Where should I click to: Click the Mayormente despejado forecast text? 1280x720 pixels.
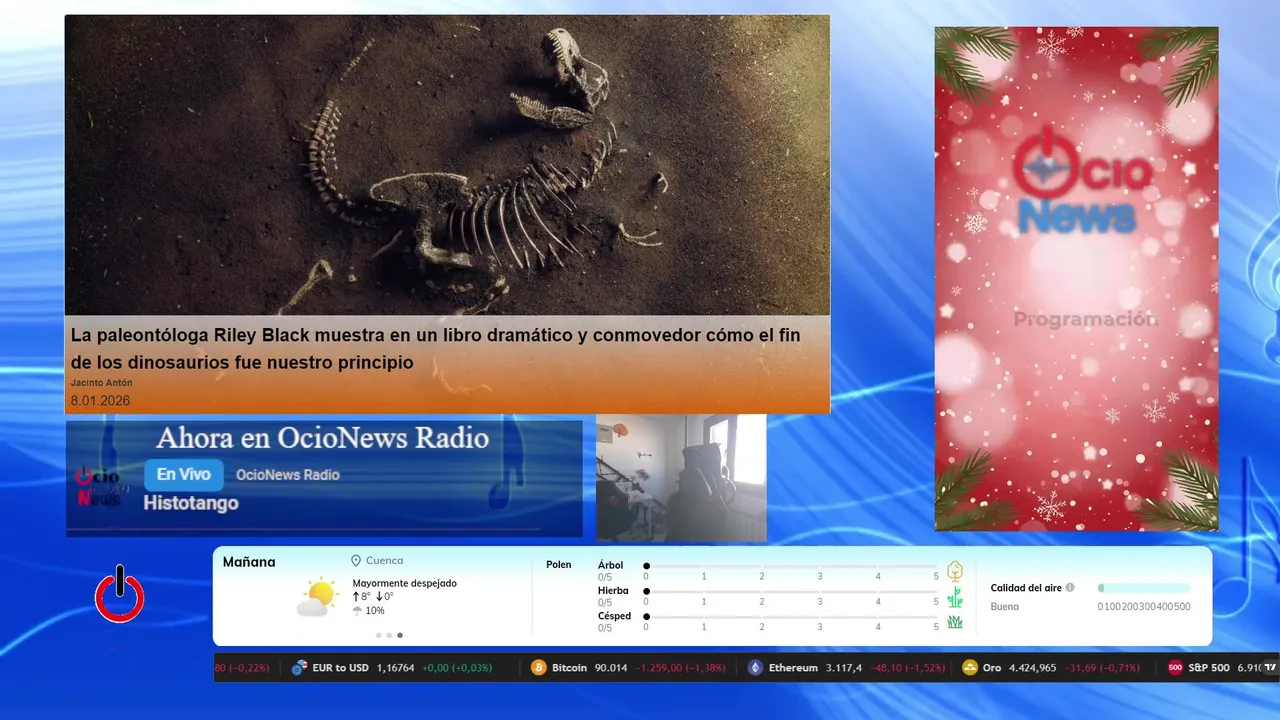[x=405, y=583]
